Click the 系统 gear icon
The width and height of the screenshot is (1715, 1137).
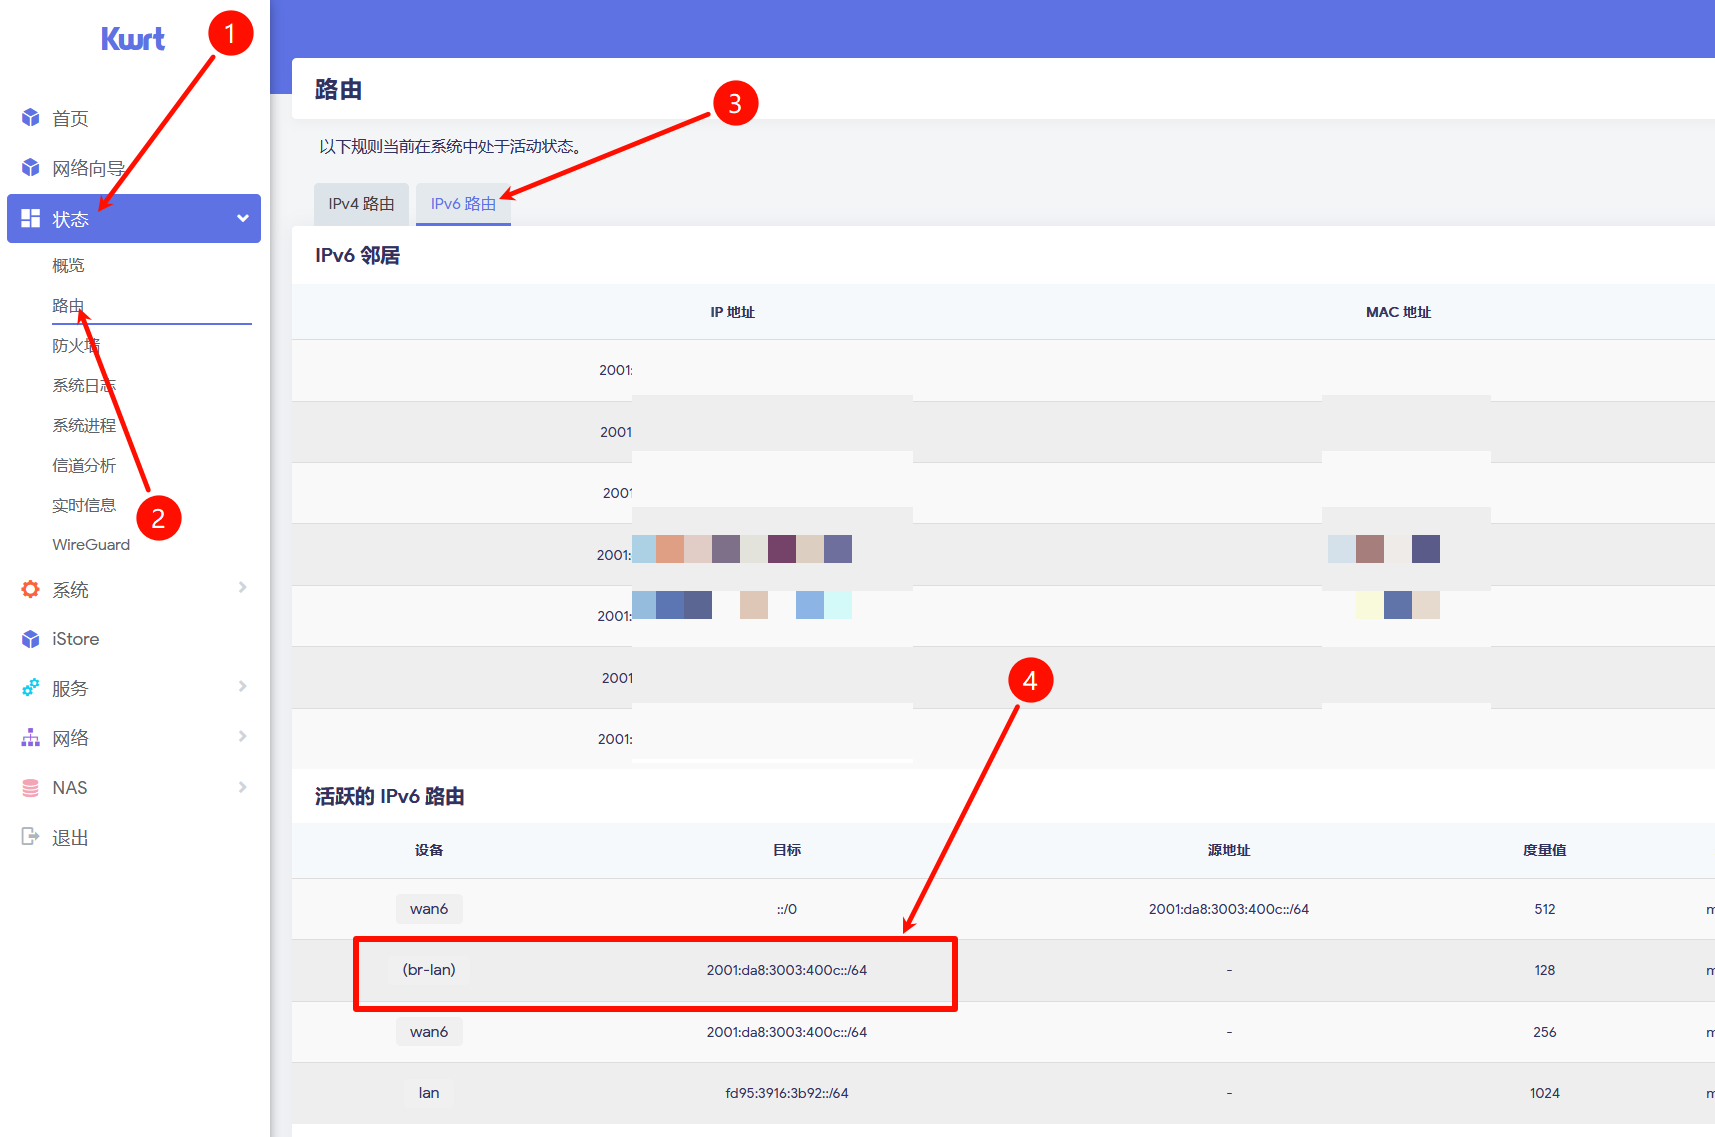coord(30,589)
